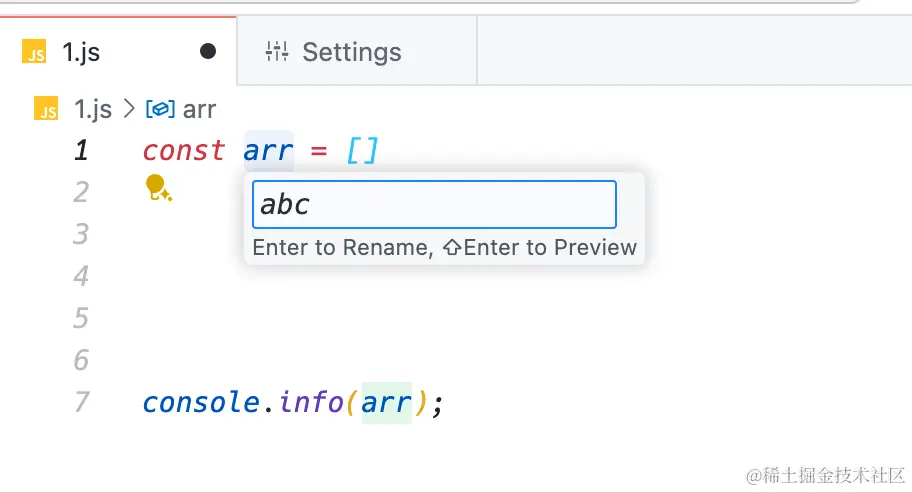Click the empty array brackets on line 1
The image size is (912, 492).
tap(362, 151)
